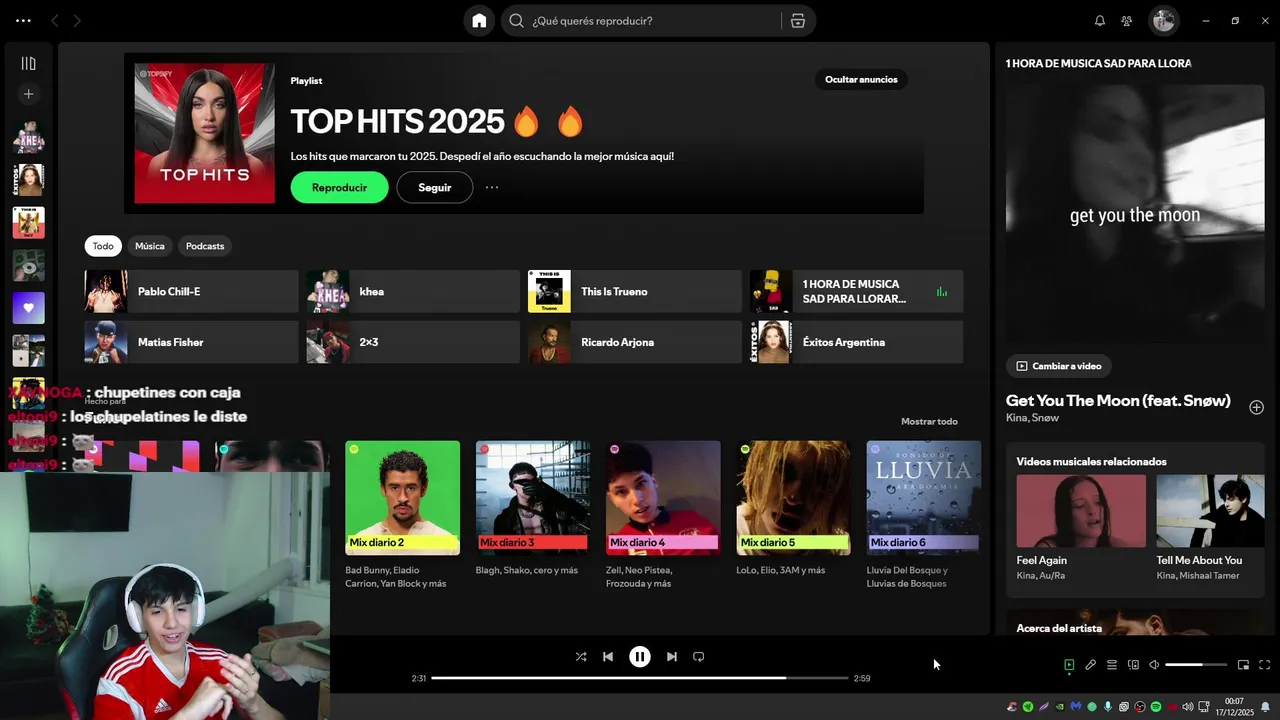Open the play queue icon

[x=1112, y=665]
